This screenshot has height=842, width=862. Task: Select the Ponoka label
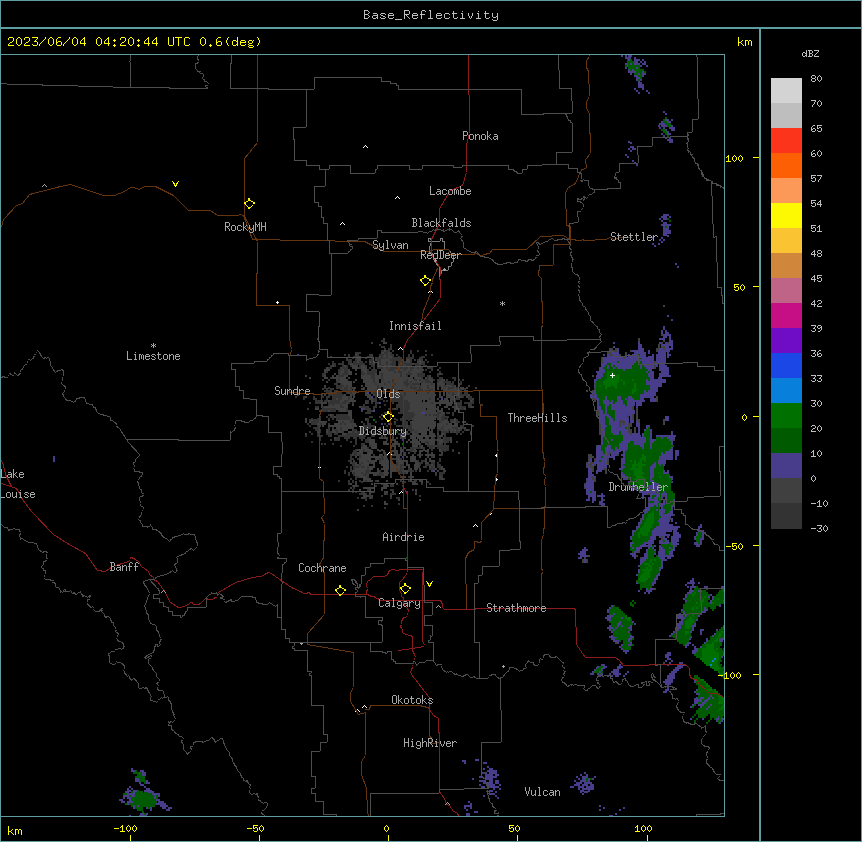click(480, 136)
